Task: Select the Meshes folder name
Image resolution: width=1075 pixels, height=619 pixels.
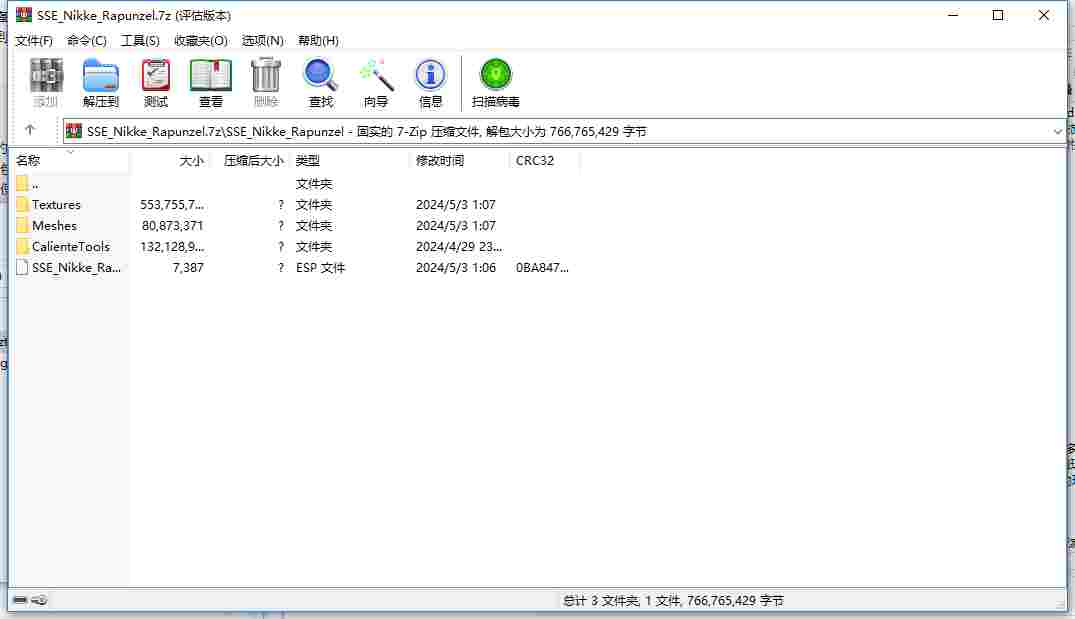Action: 54,226
